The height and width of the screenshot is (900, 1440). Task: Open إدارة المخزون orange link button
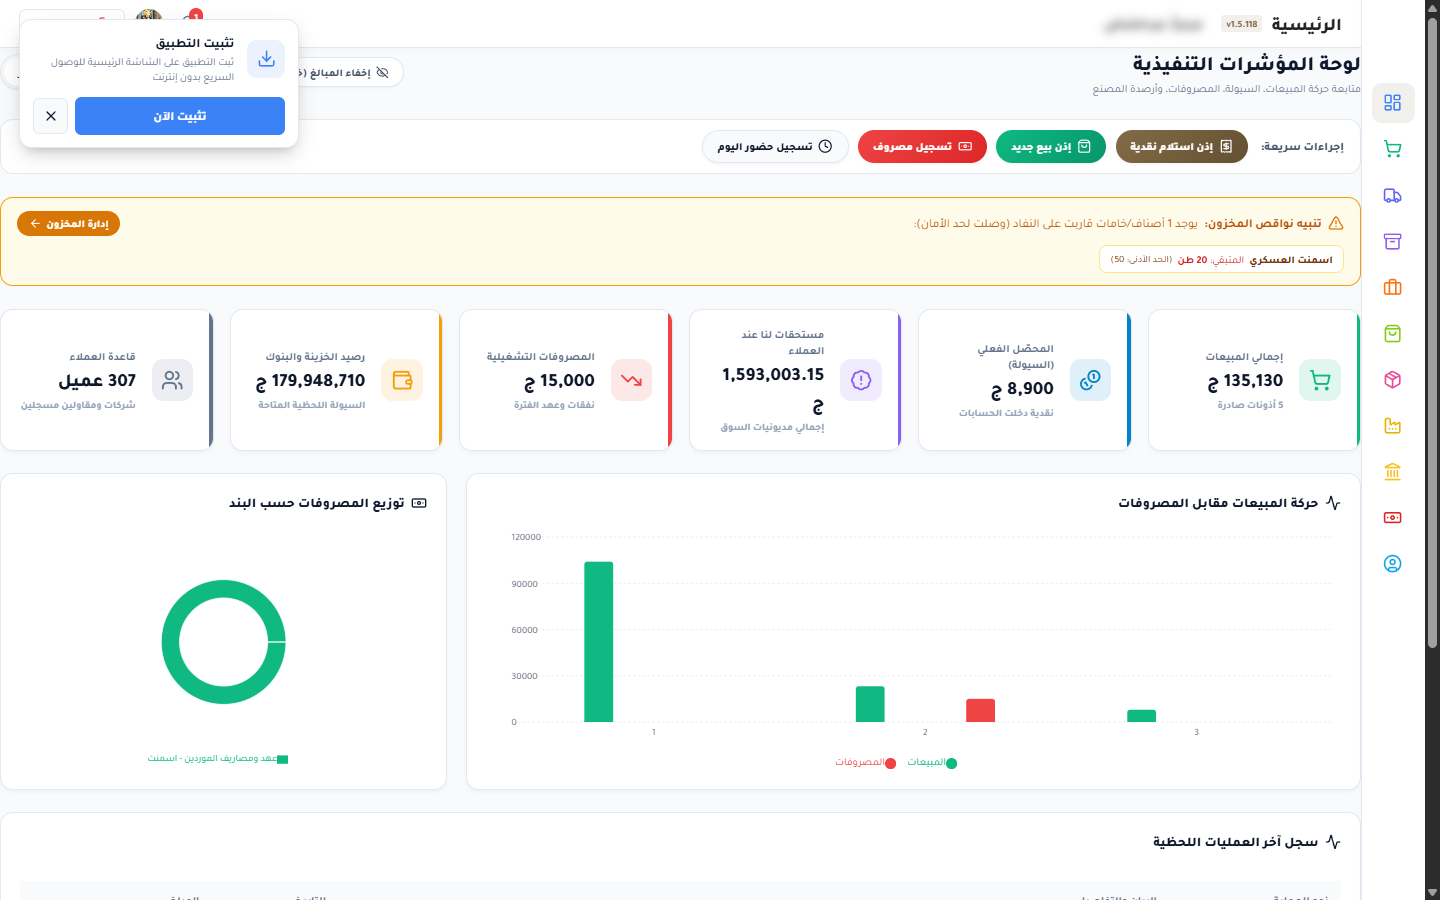click(68, 224)
